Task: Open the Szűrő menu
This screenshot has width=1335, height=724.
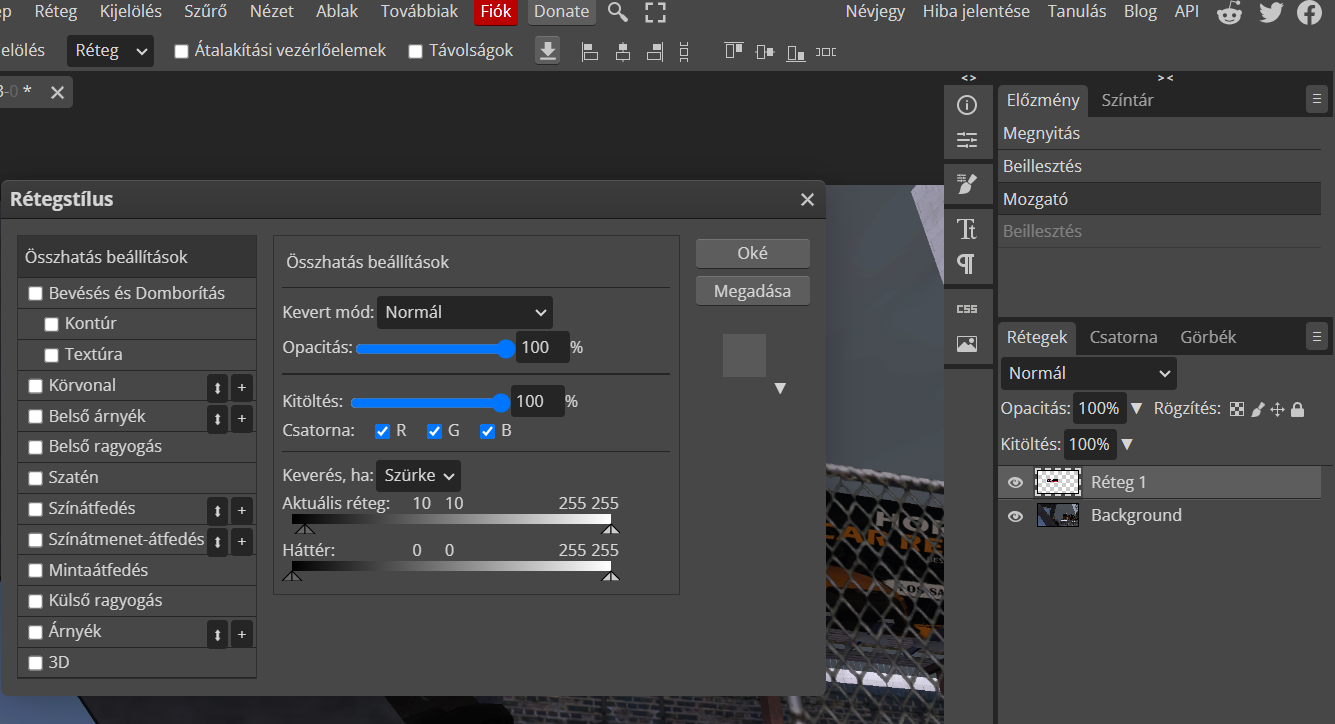Action: [205, 12]
